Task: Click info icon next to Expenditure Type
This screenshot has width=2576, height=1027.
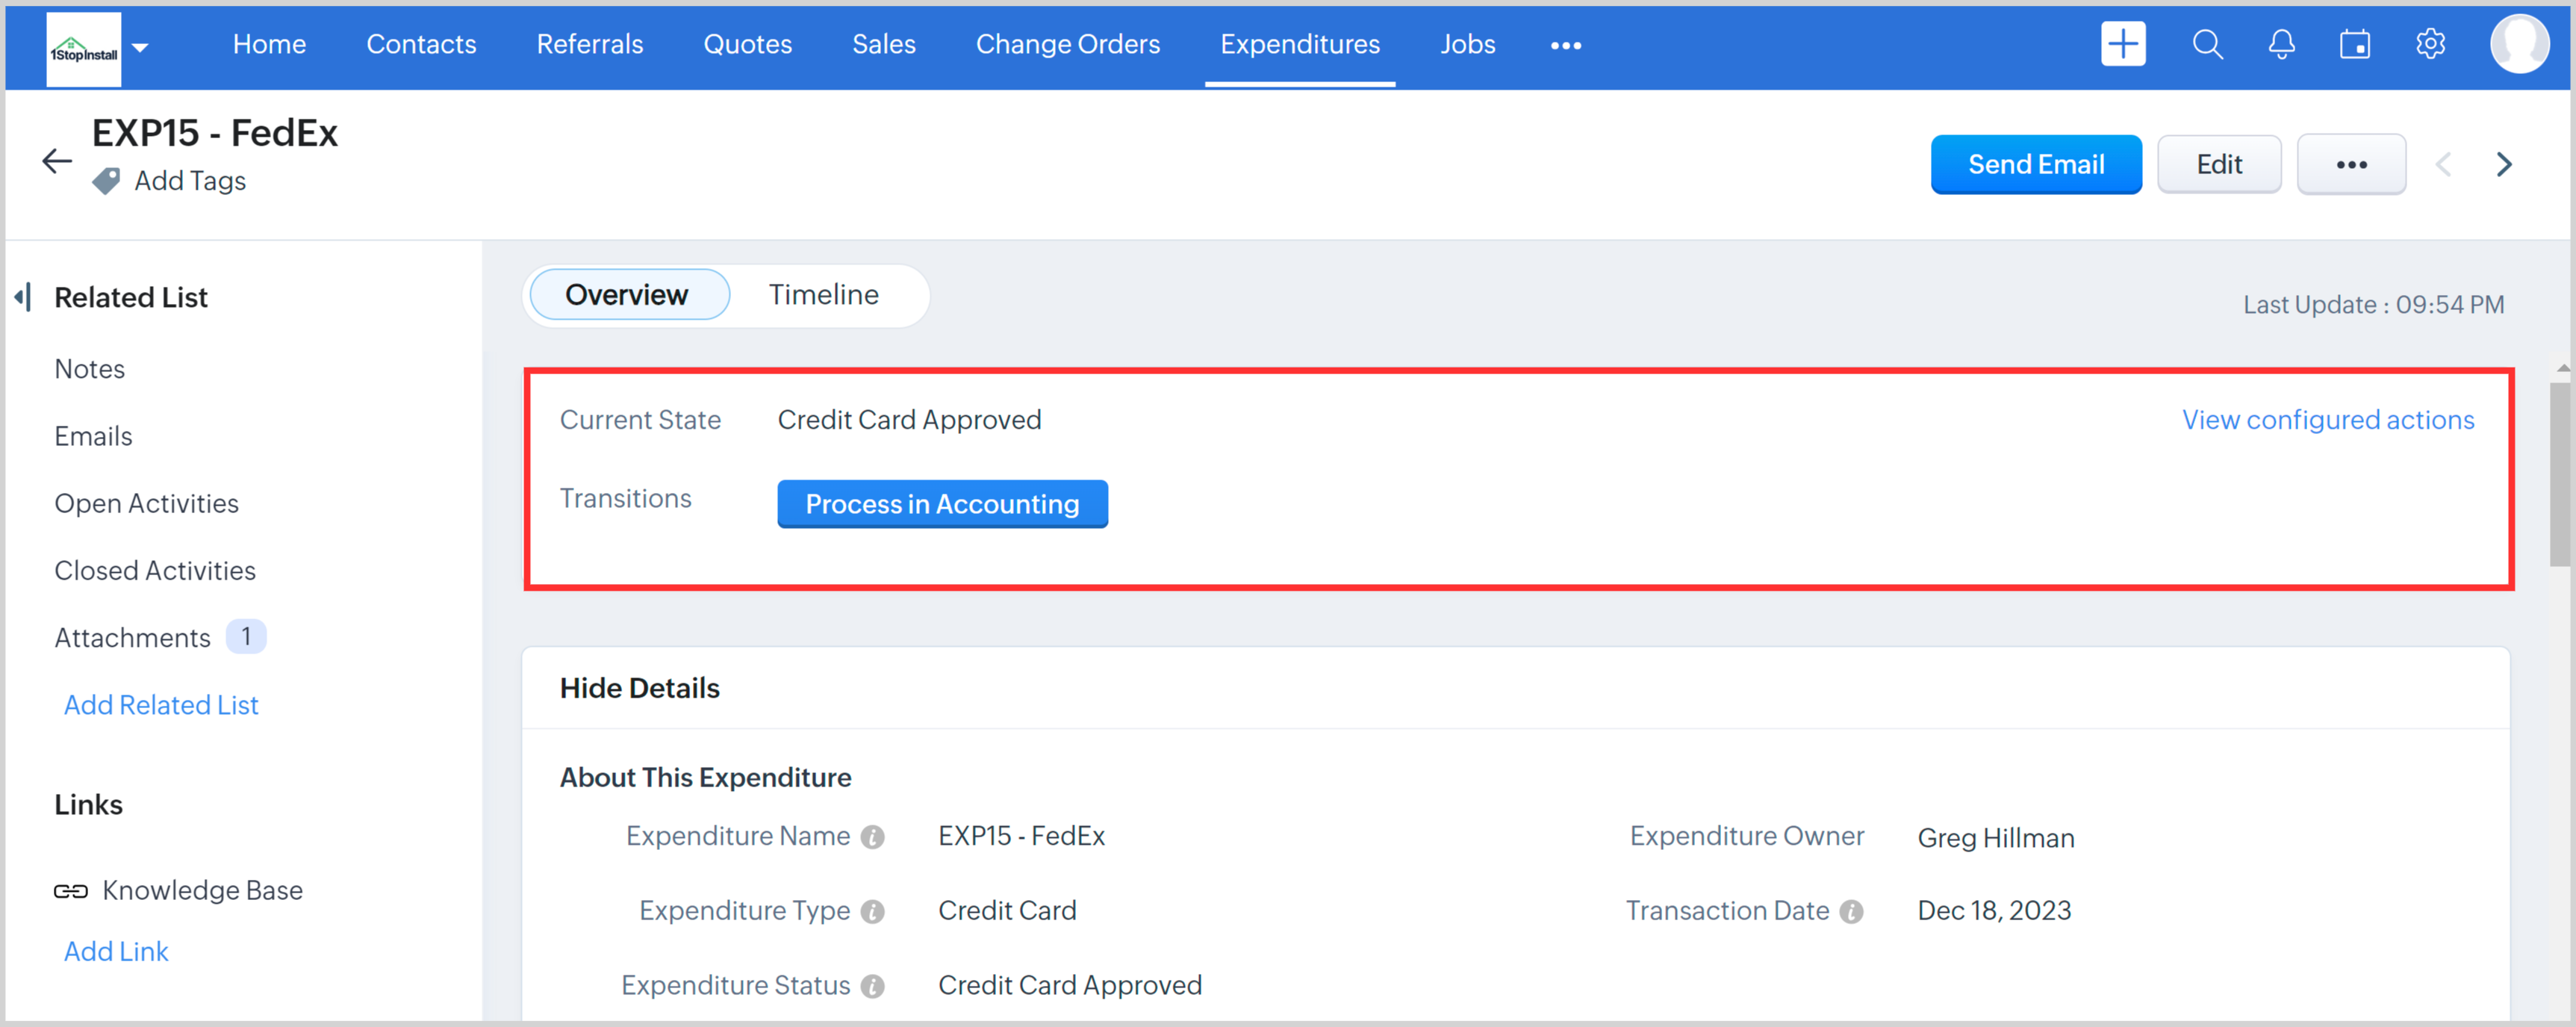Action: [x=873, y=911]
